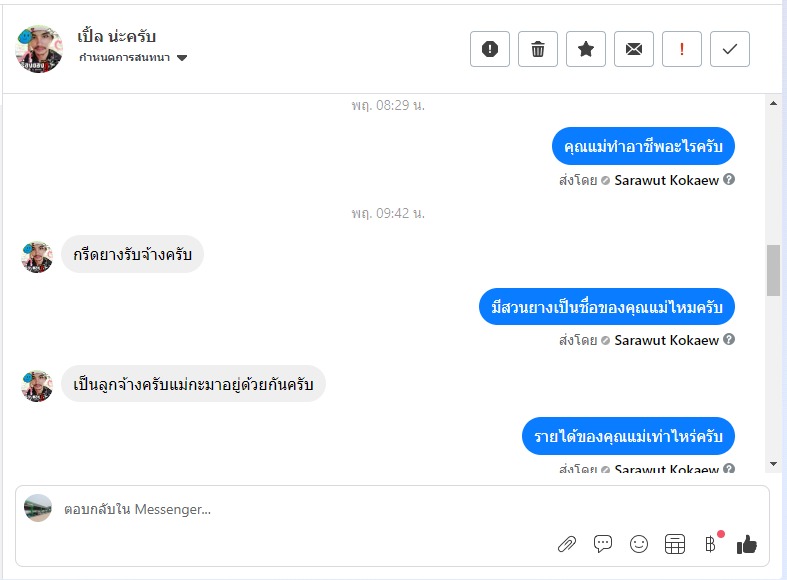Flag conversation with red exclamation icon

pyautogui.click(x=682, y=49)
